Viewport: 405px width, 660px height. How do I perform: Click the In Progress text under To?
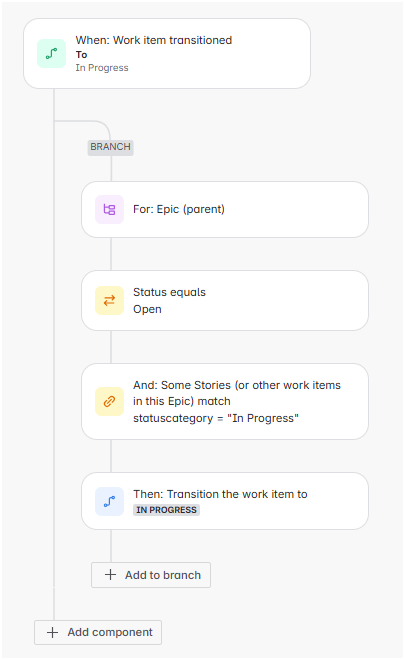click(x=102, y=68)
